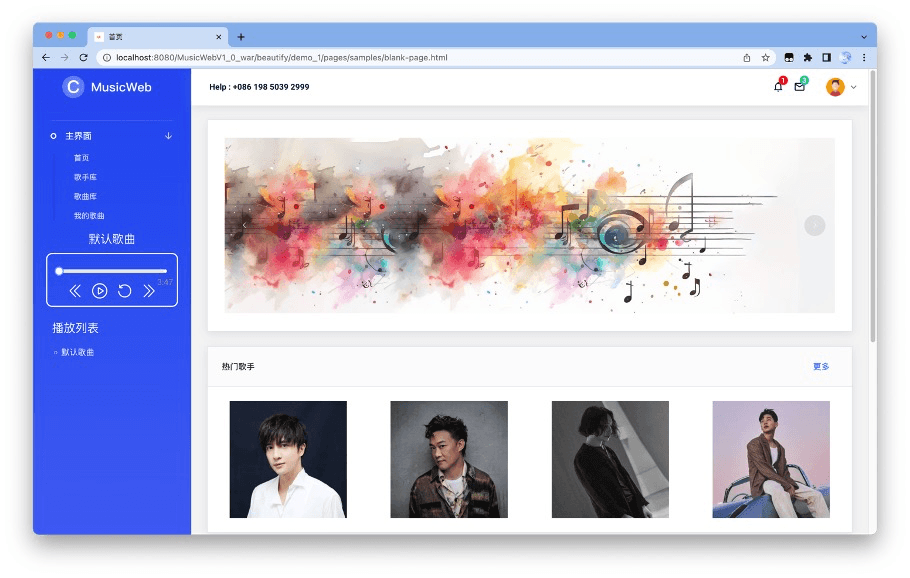Open the tab search dropdown arrow
The width and height of the screenshot is (910, 578).
click(864, 37)
